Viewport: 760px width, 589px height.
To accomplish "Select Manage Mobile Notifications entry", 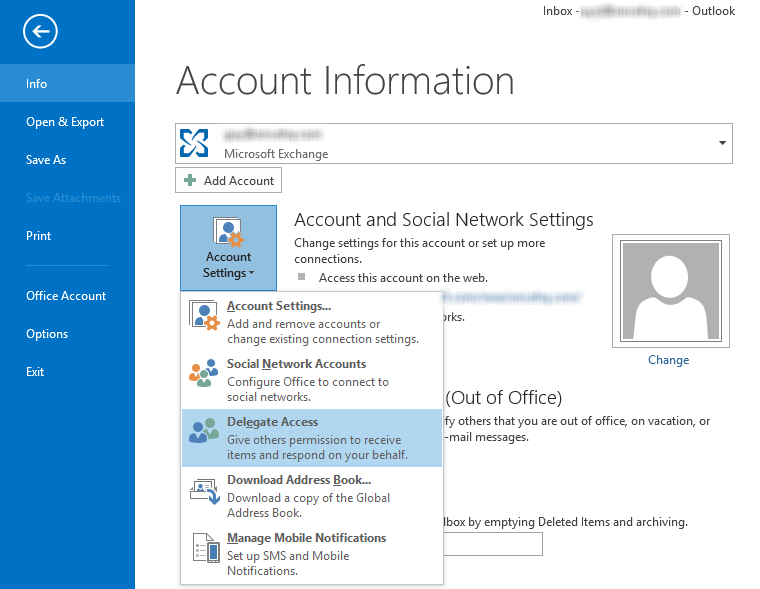I will pyautogui.click(x=312, y=554).
